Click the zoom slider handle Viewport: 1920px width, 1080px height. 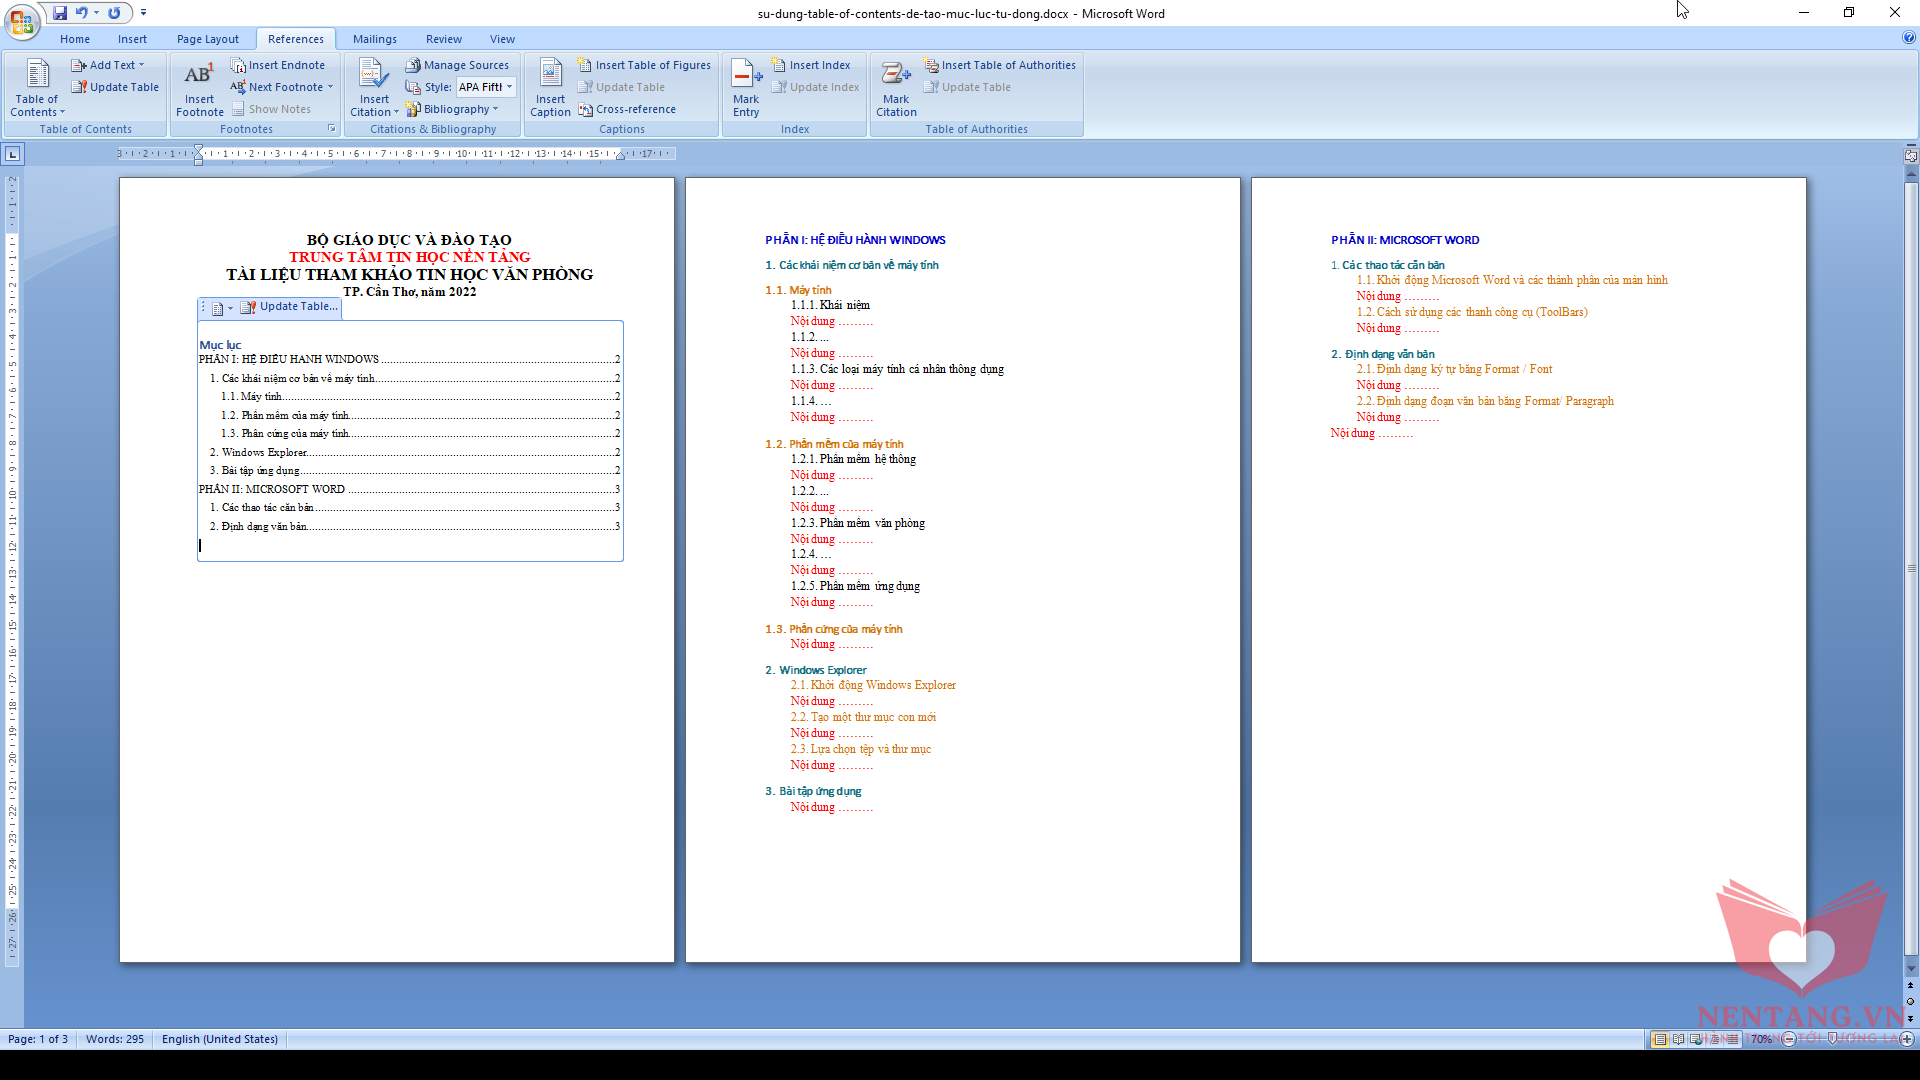tap(1832, 1039)
